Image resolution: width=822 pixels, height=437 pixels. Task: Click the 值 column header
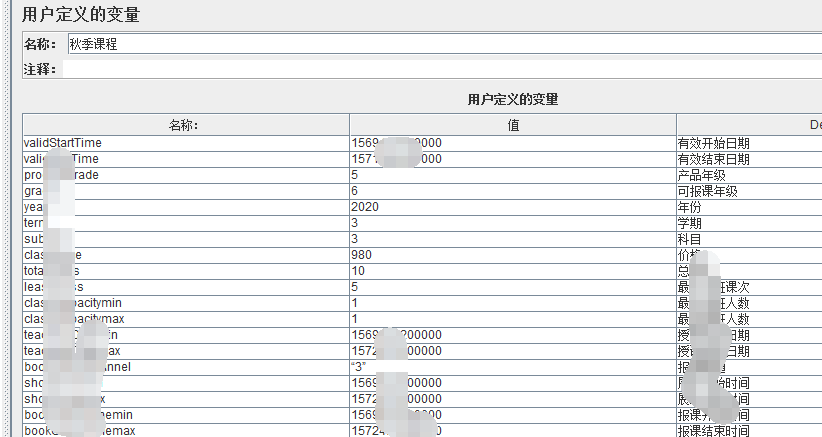[x=512, y=125]
